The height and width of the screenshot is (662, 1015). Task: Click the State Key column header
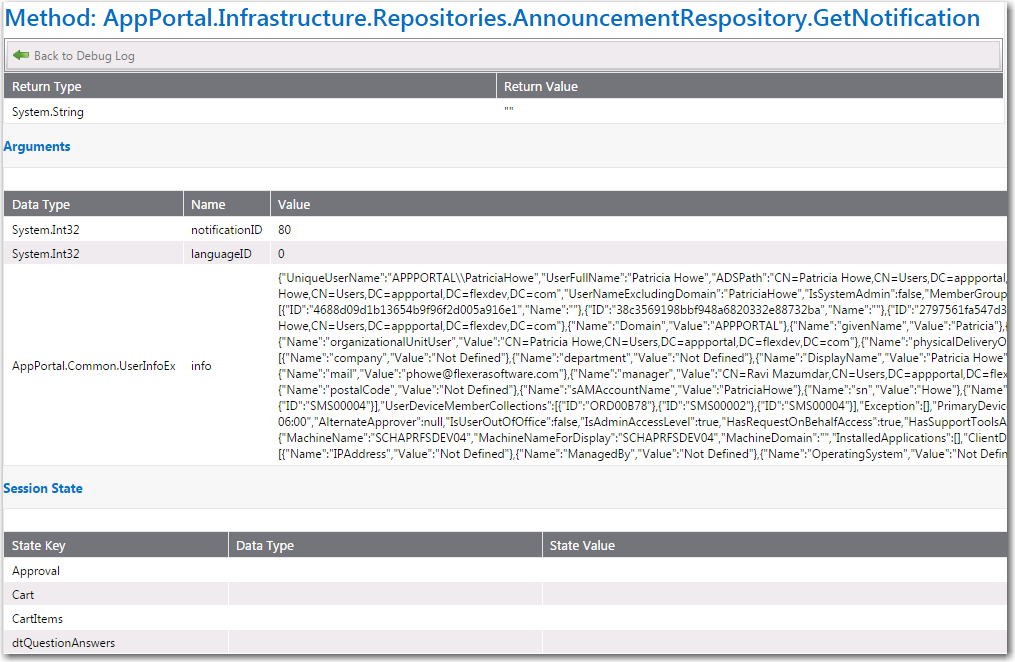click(x=38, y=545)
